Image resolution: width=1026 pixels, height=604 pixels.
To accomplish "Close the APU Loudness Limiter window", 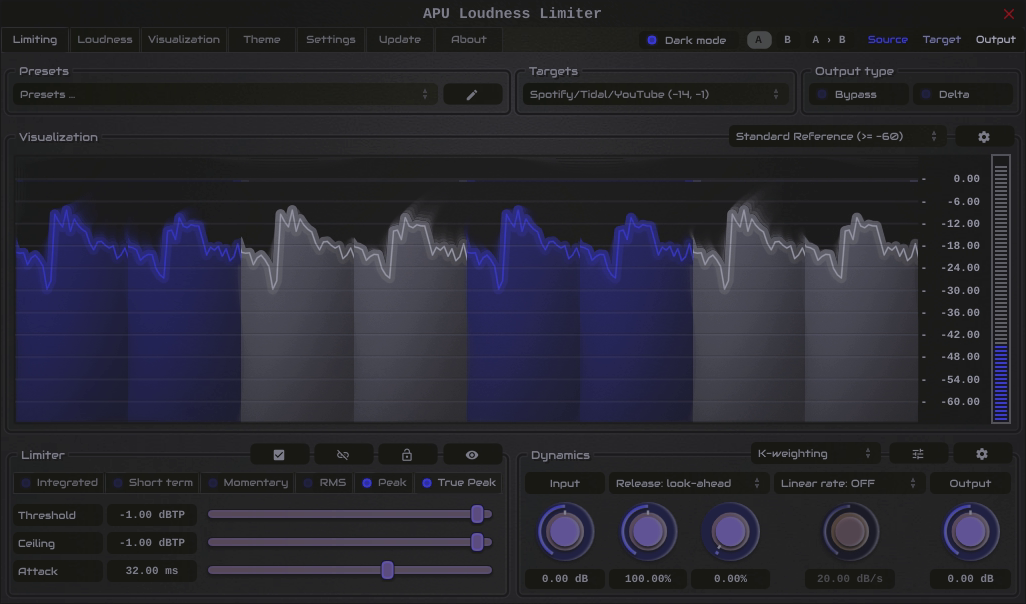I will pos(1008,14).
